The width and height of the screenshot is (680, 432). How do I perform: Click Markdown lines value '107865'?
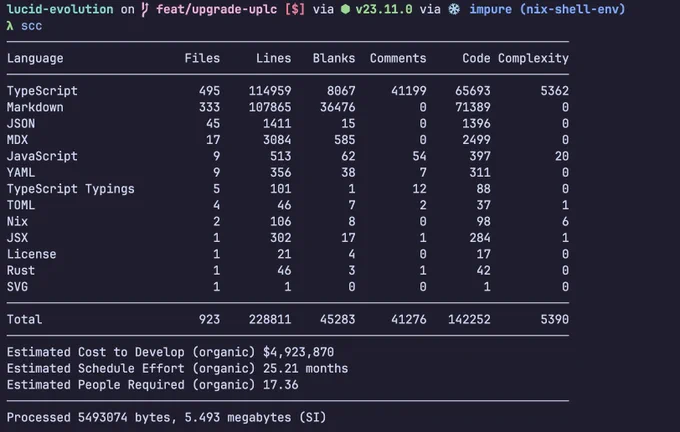[x=270, y=107]
